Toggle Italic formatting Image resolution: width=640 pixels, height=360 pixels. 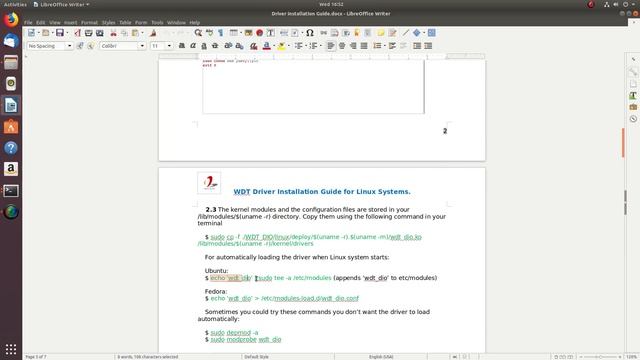tap(193, 46)
